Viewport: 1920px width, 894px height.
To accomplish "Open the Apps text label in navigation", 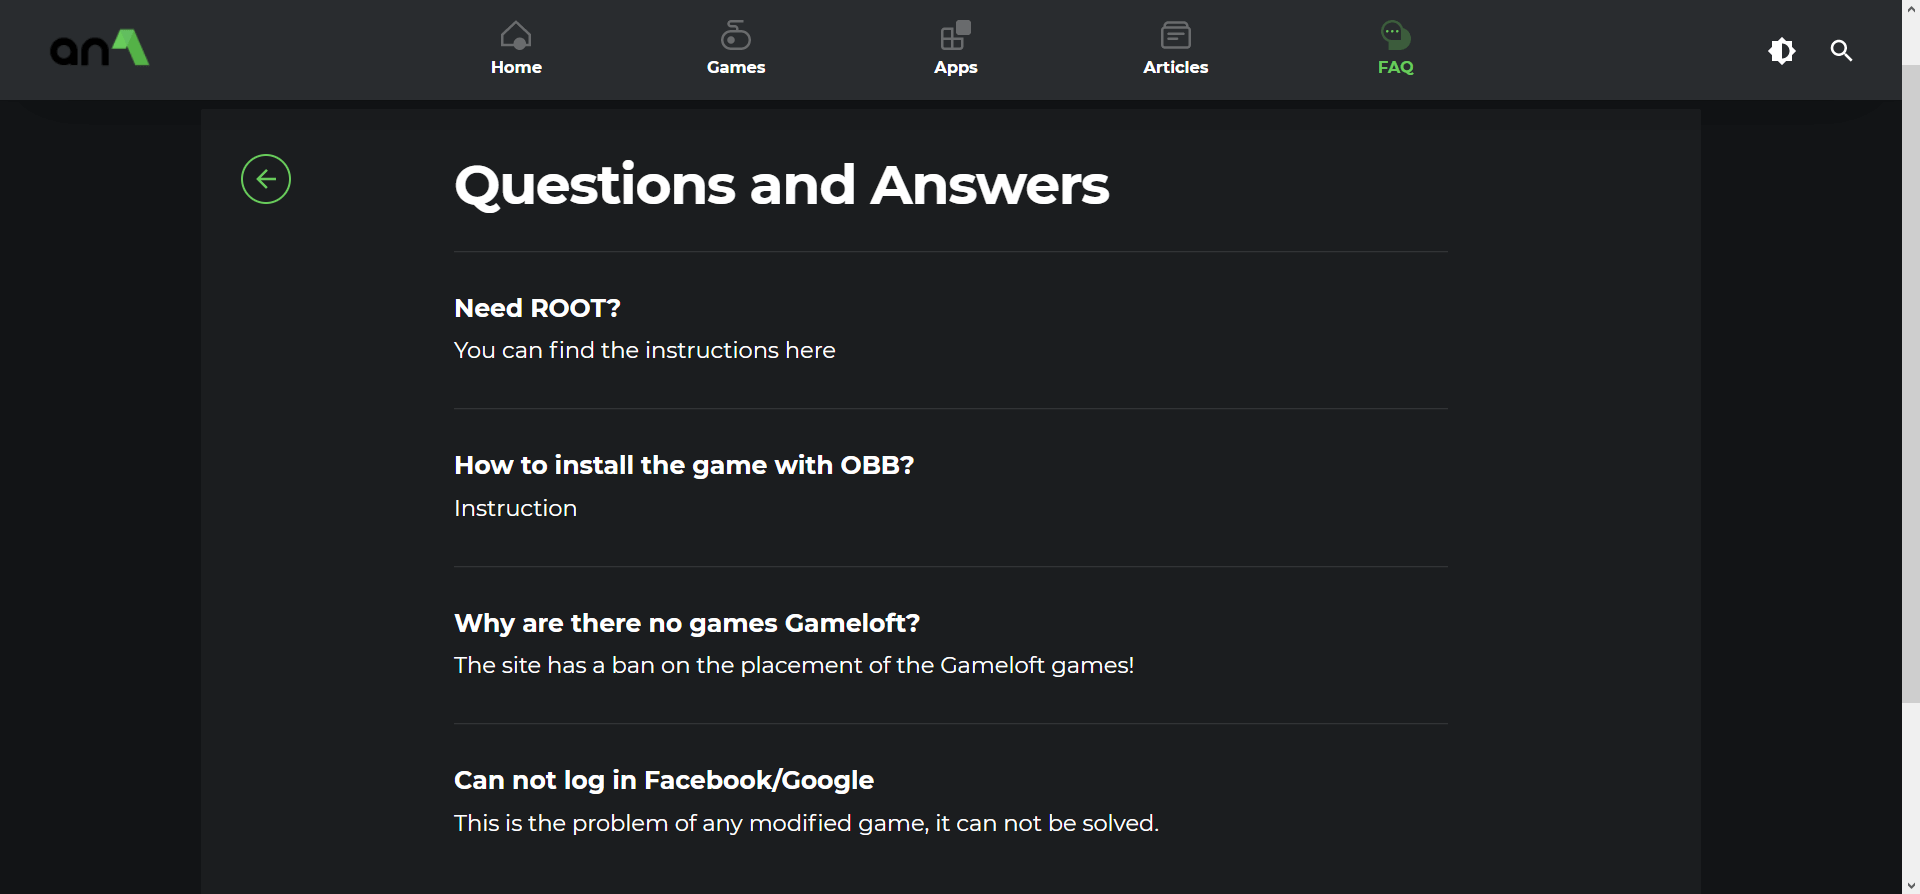I will (x=956, y=67).
